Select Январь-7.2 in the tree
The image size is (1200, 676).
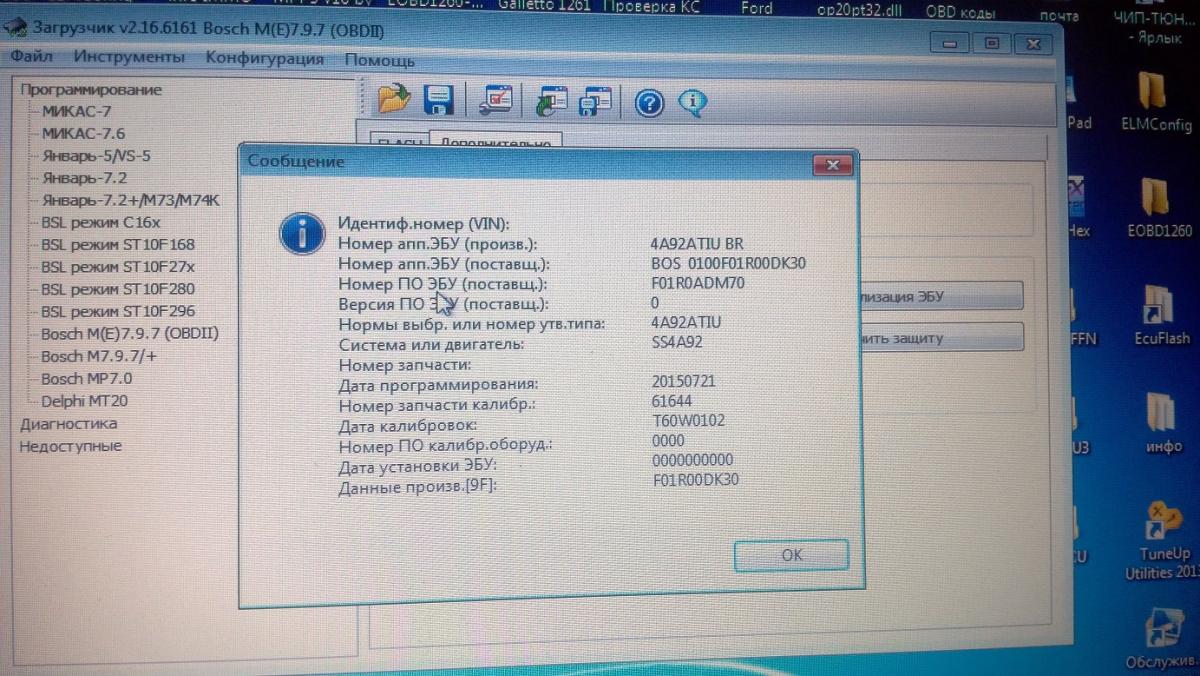(x=84, y=178)
